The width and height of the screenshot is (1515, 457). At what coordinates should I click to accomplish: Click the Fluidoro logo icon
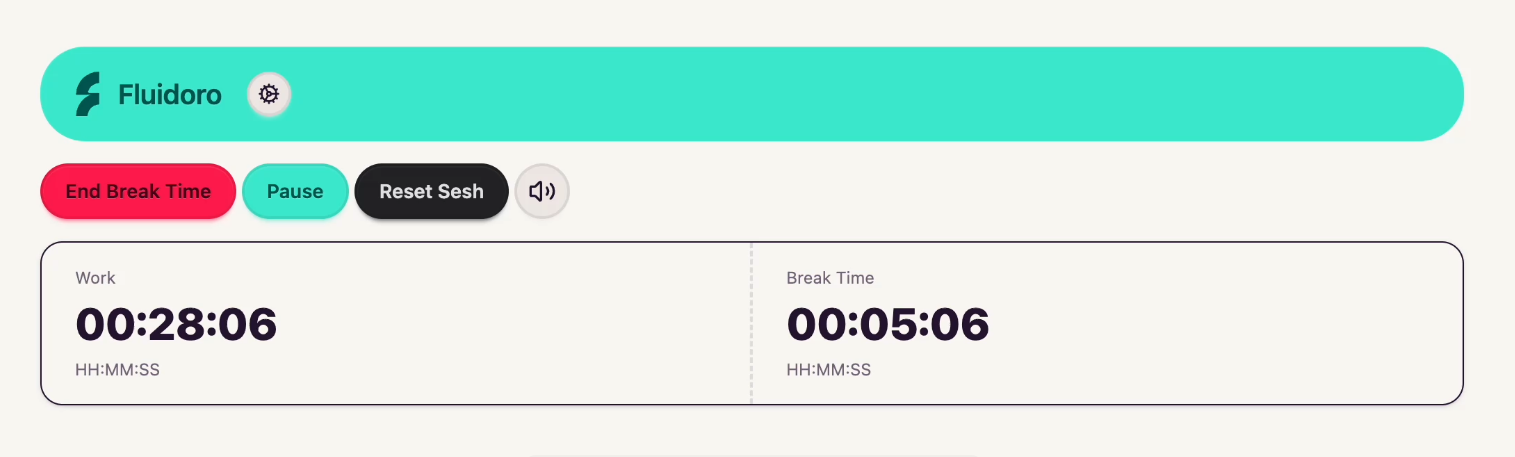pos(88,94)
